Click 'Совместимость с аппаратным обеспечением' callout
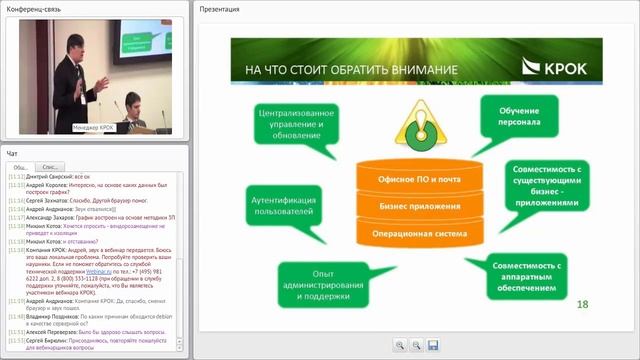Viewport: 640px width, 360px height. click(x=527, y=277)
